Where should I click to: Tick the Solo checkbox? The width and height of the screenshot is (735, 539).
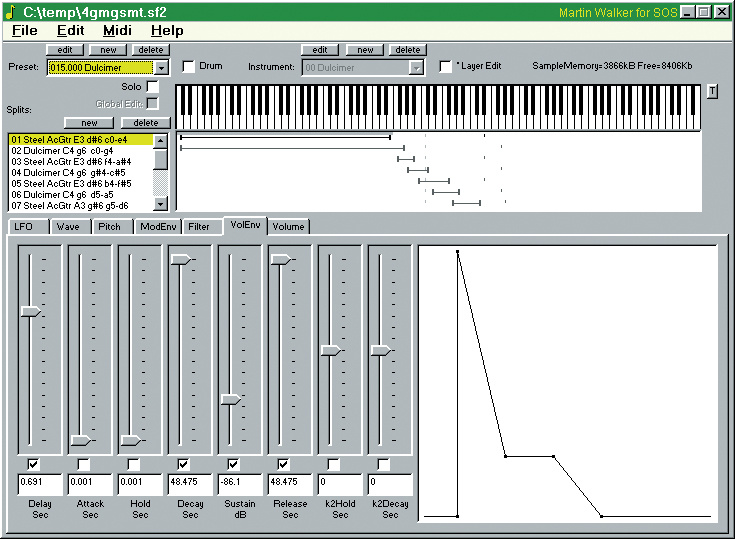(x=153, y=87)
